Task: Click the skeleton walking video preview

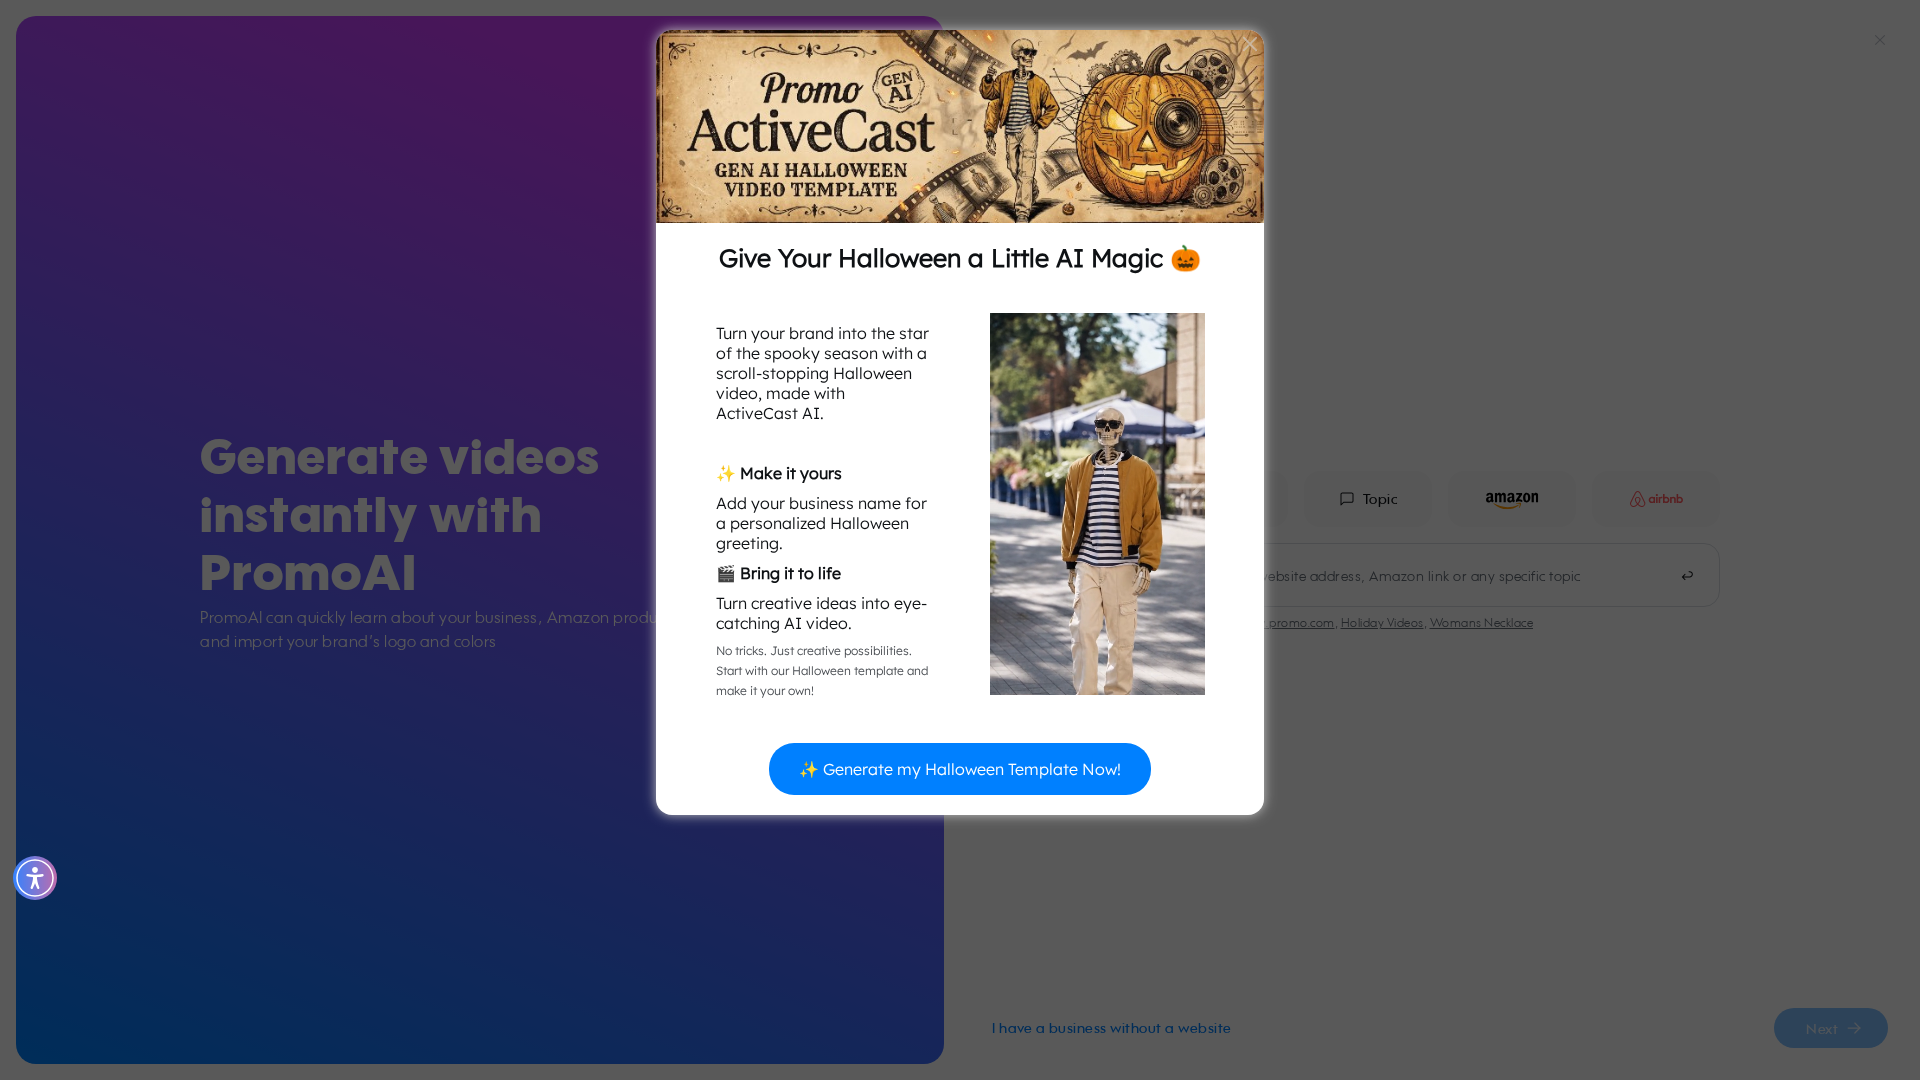Action: click(x=1097, y=504)
